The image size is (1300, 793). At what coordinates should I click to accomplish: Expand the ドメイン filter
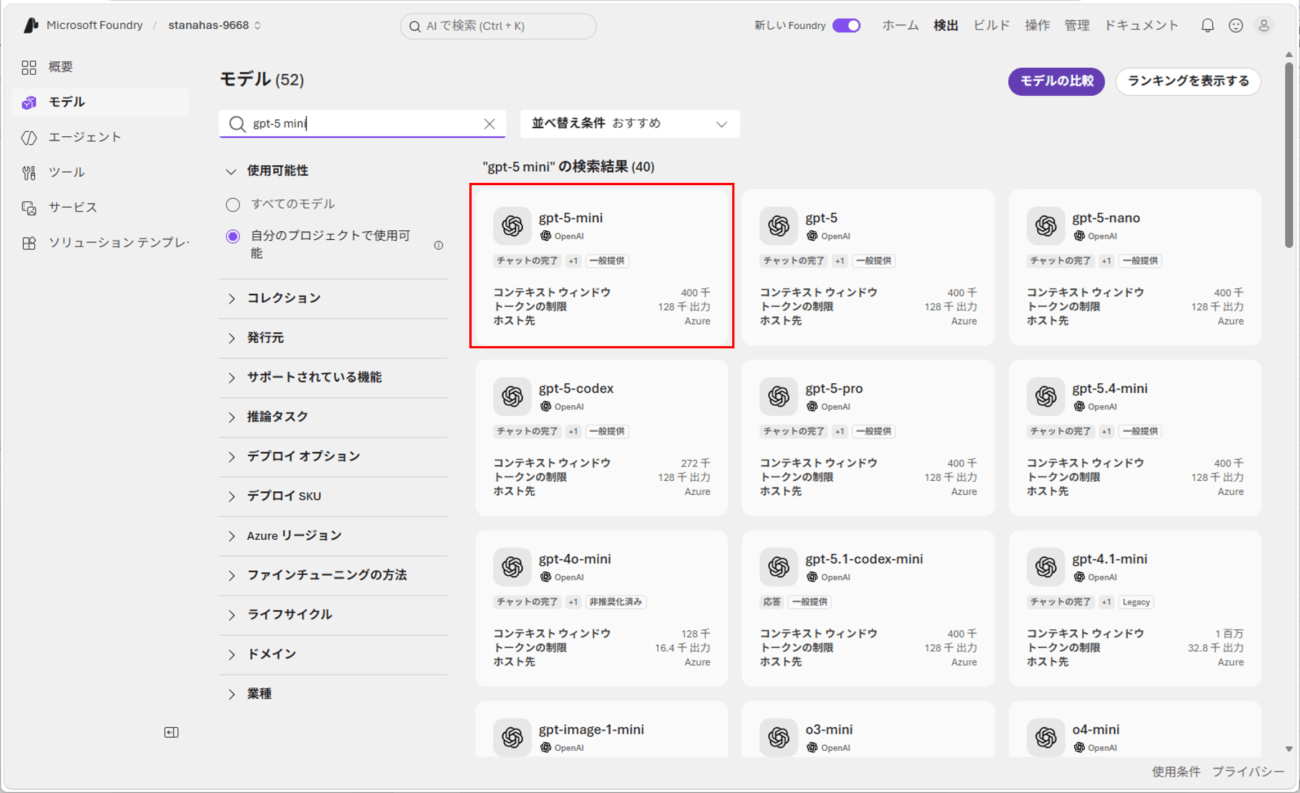333,654
